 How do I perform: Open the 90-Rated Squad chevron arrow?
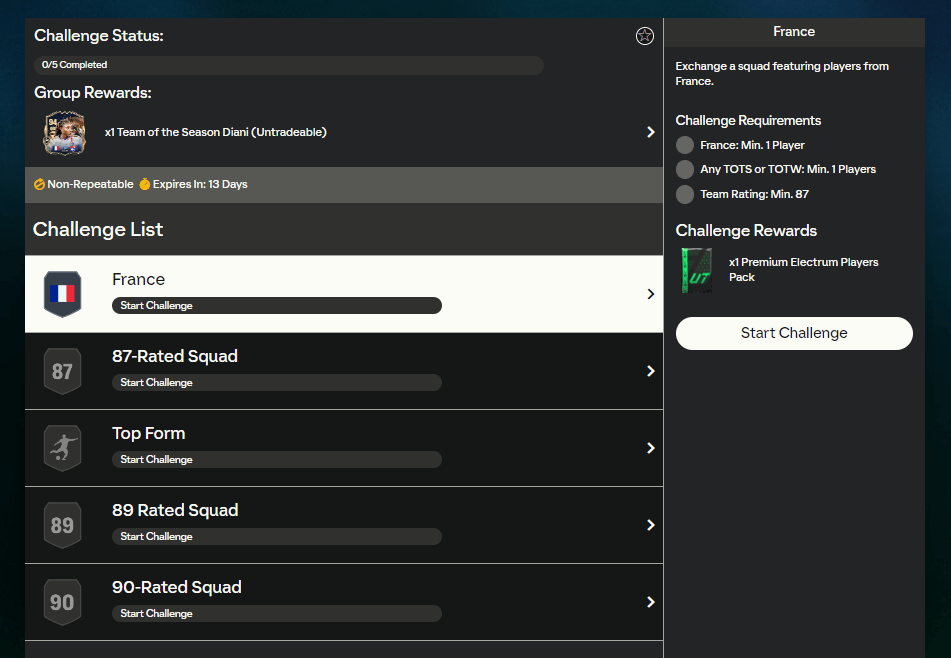point(650,602)
